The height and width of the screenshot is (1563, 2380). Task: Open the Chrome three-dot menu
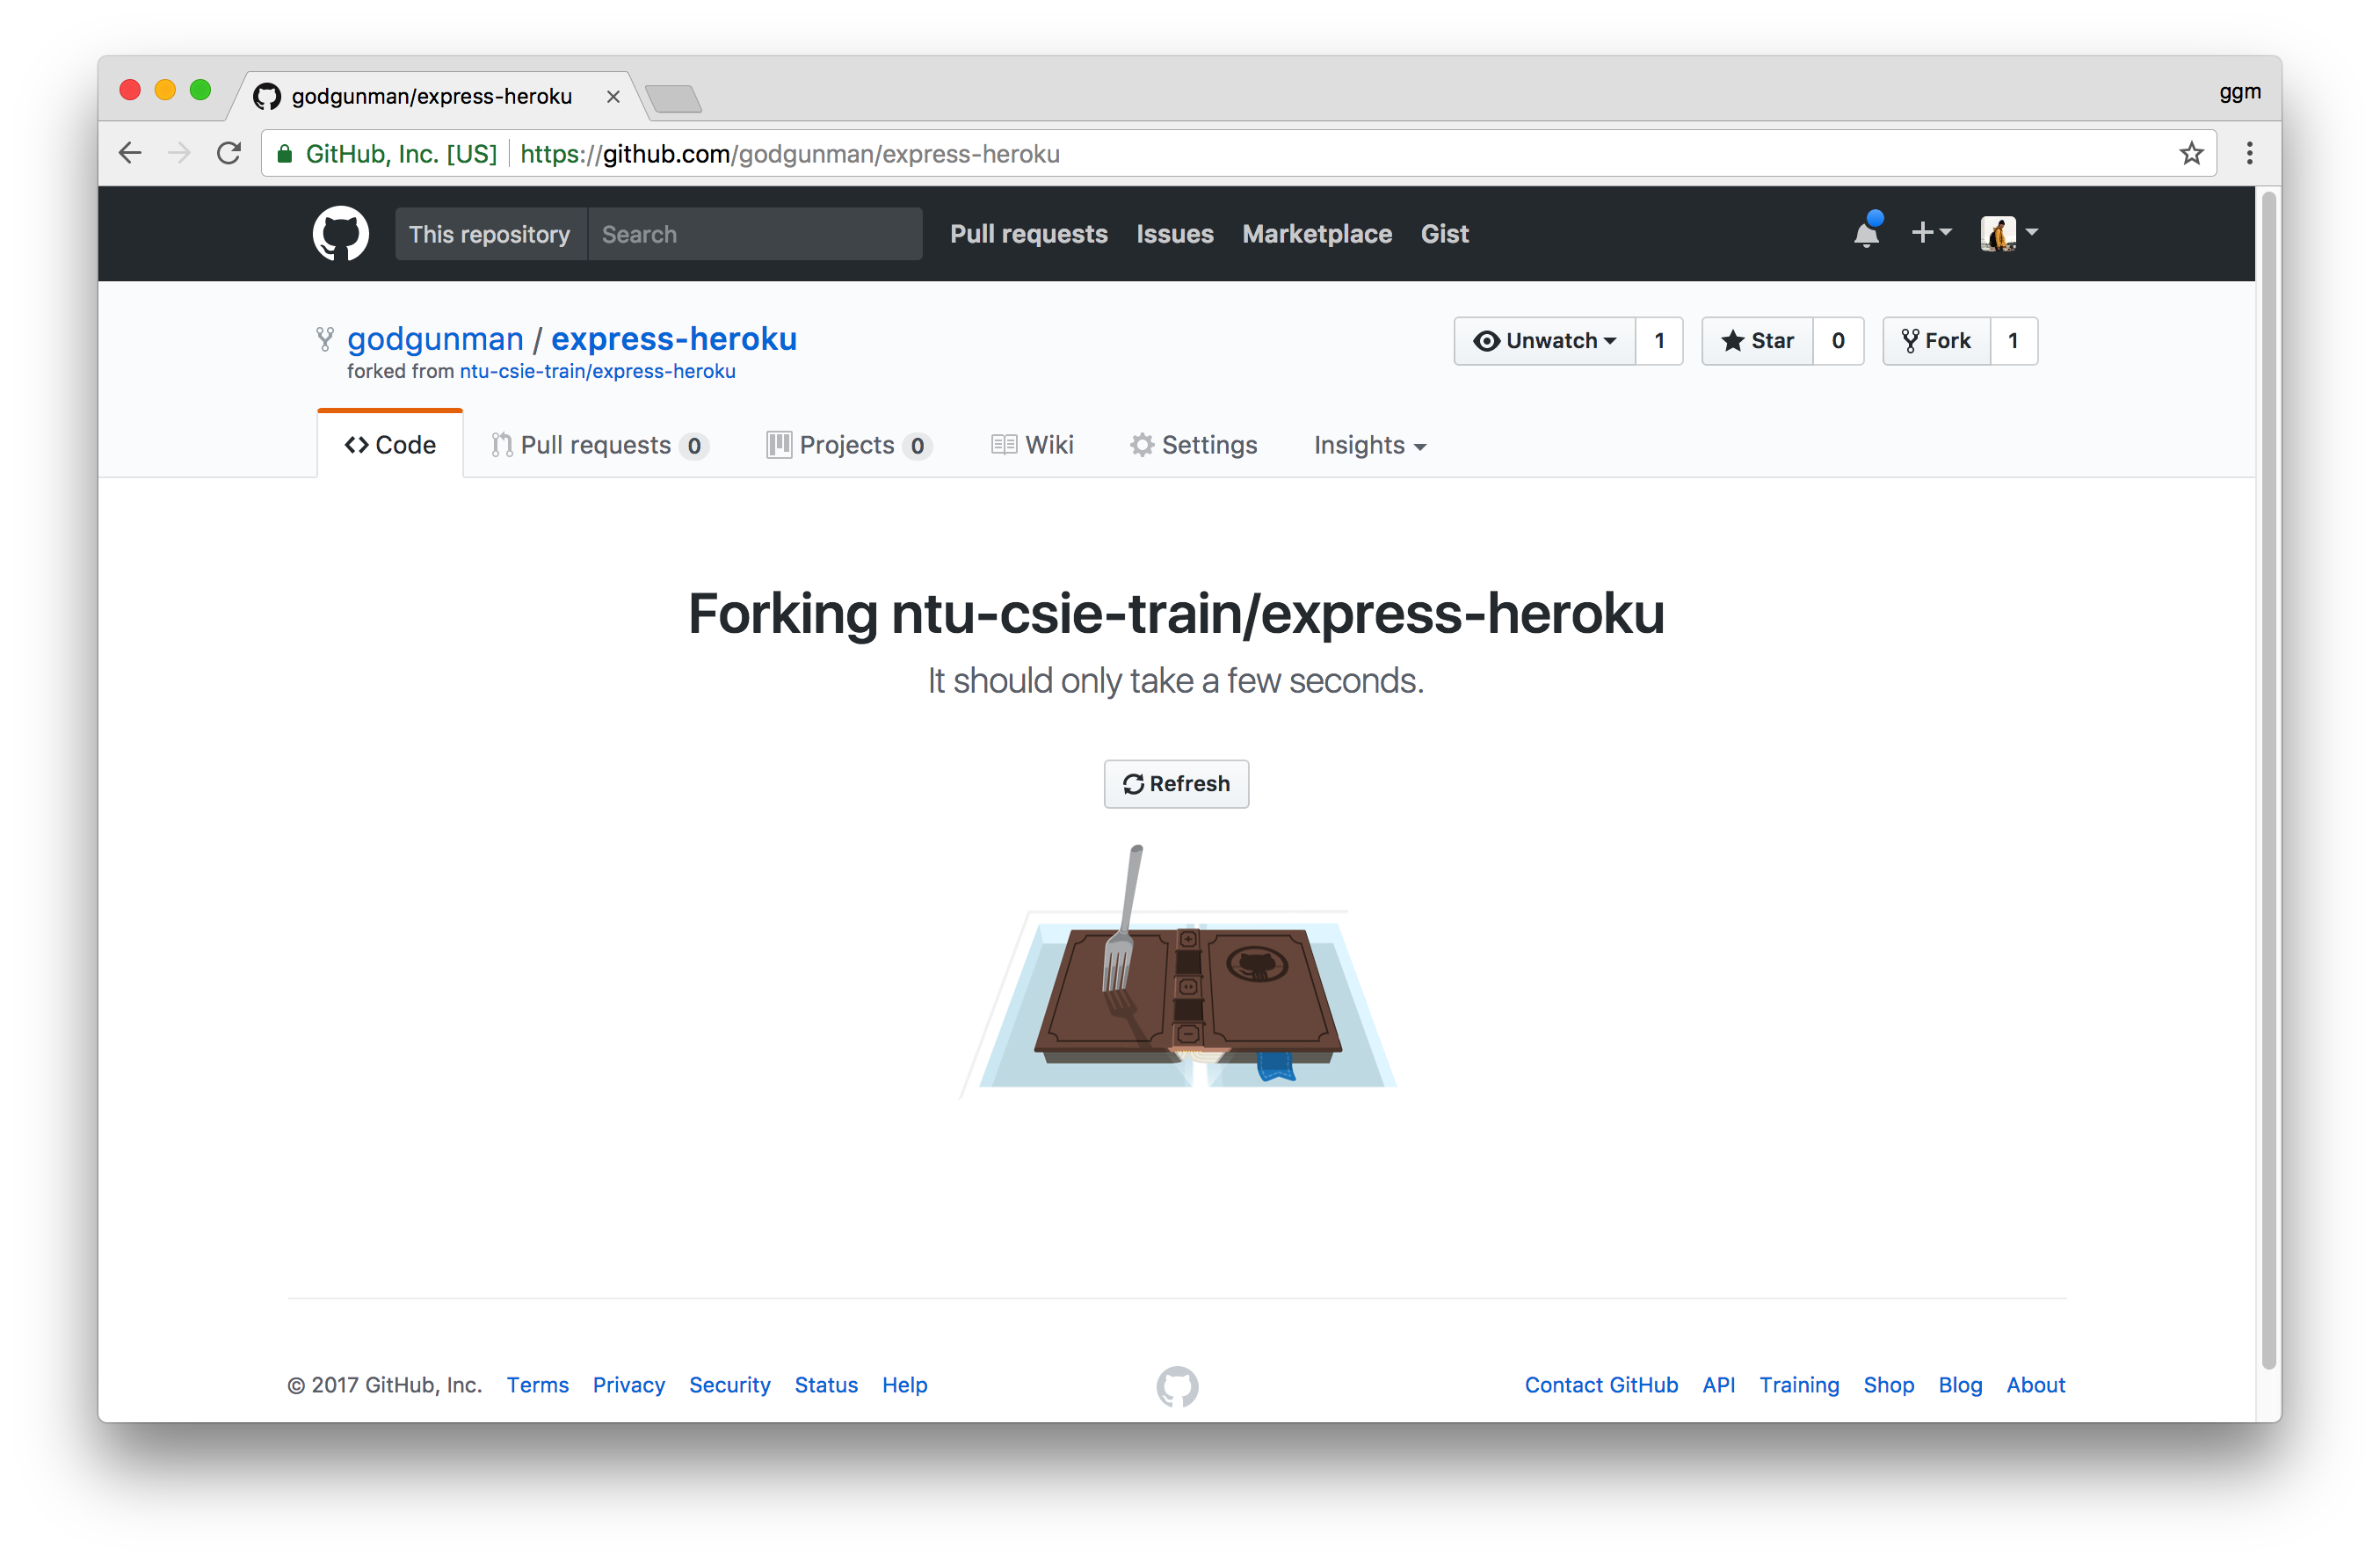[x=2249, y=153]
